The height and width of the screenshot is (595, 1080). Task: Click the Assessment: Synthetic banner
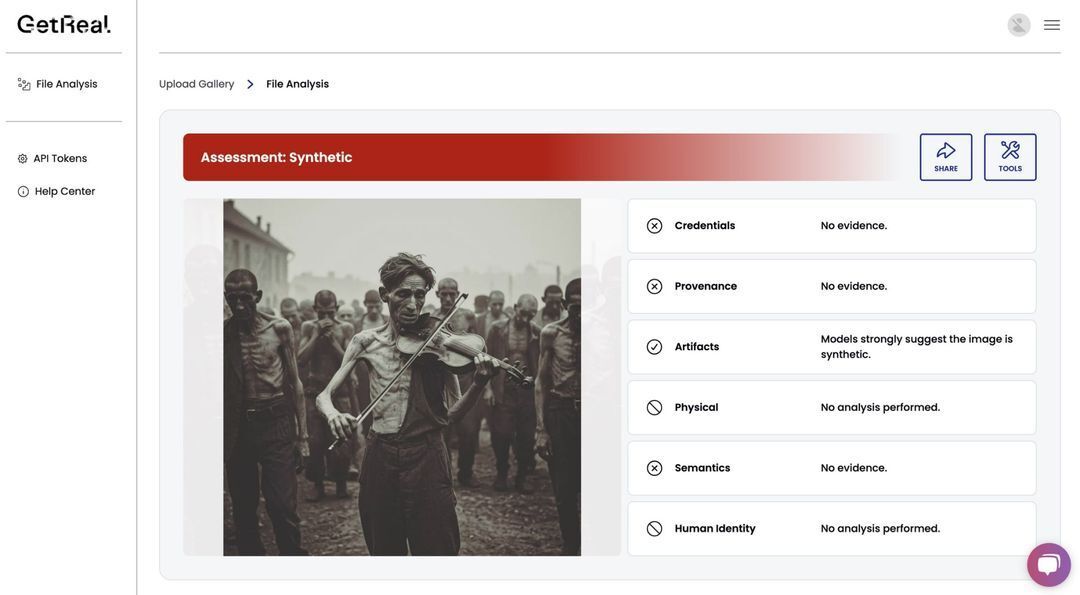pyautogui.click(x=540, y=157)
